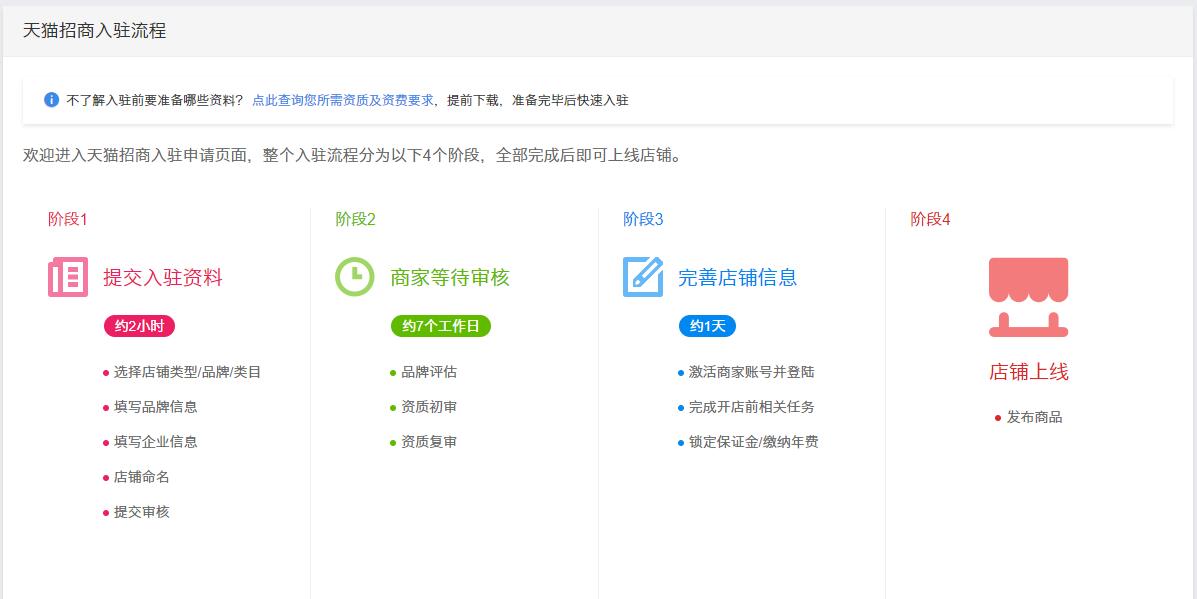This screenshot has height=599, width=1197.
Task: Select the 阶段1 label
Action: tap(67, 220)
